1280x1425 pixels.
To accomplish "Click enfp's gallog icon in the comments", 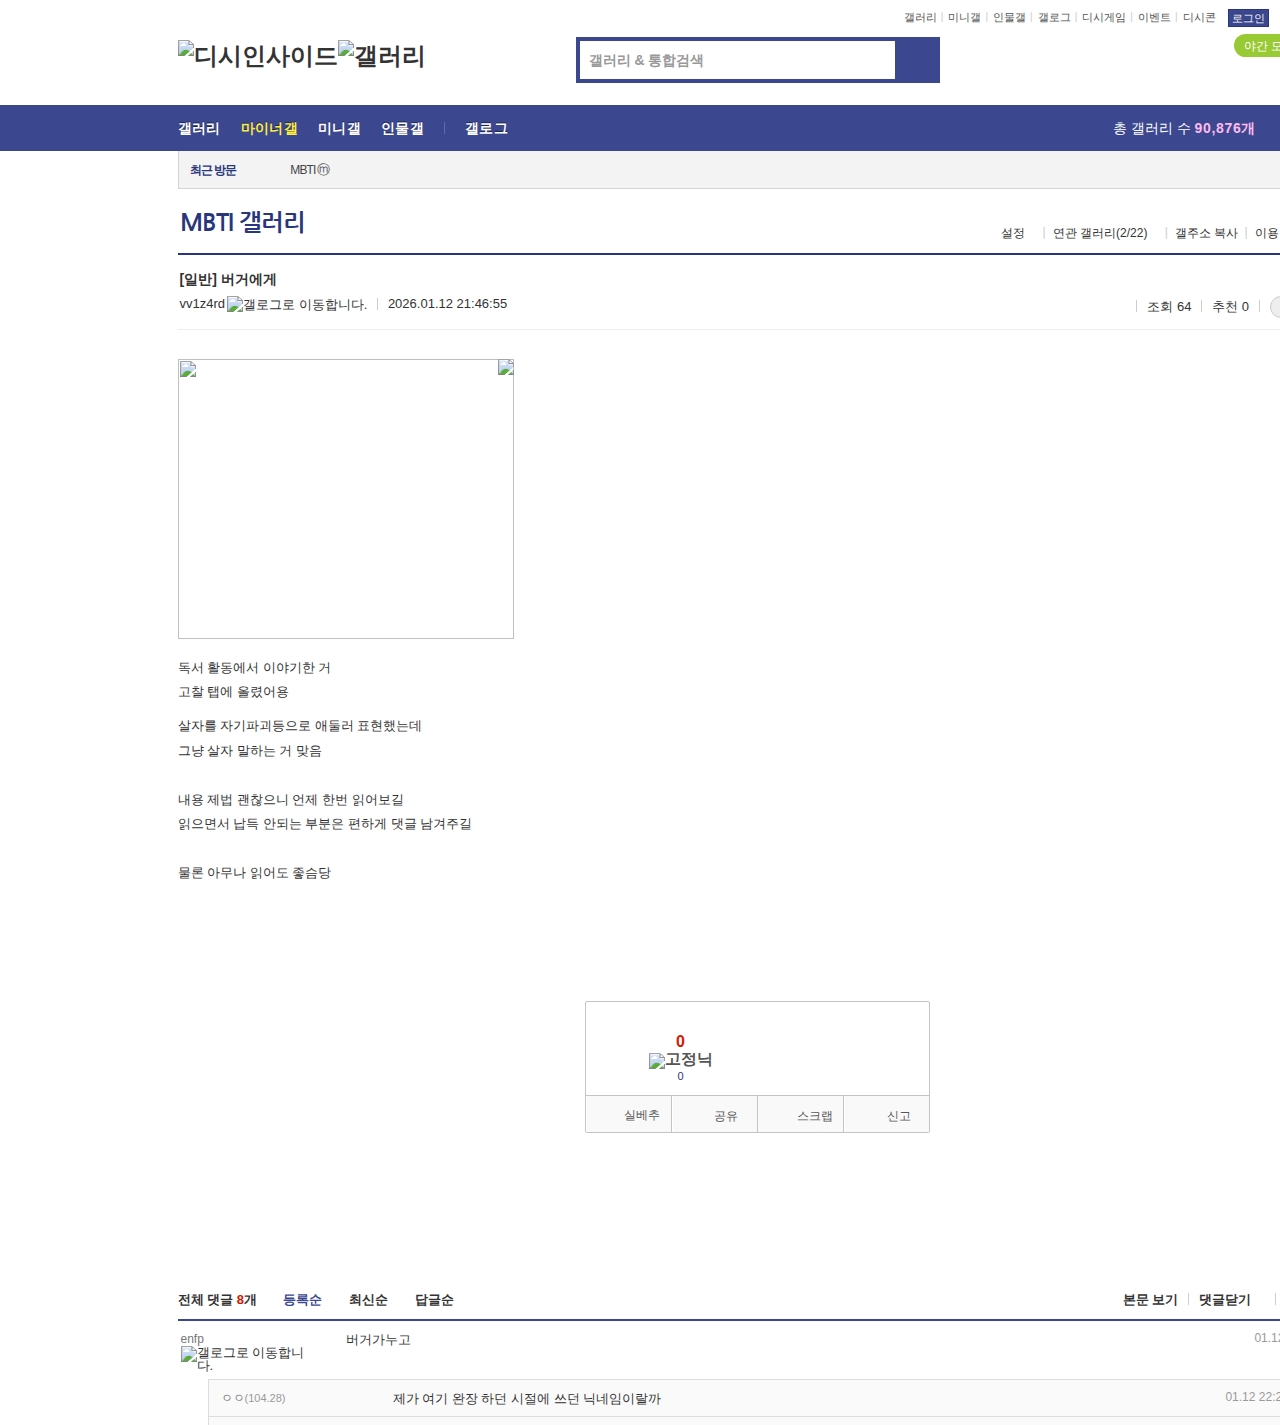I will pyautogui.click(x=189, y=1355).
